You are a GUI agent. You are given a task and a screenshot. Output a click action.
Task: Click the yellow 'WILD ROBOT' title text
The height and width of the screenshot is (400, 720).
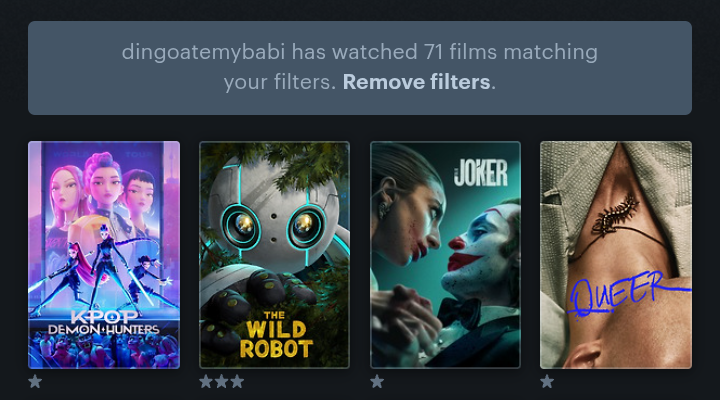276,339
